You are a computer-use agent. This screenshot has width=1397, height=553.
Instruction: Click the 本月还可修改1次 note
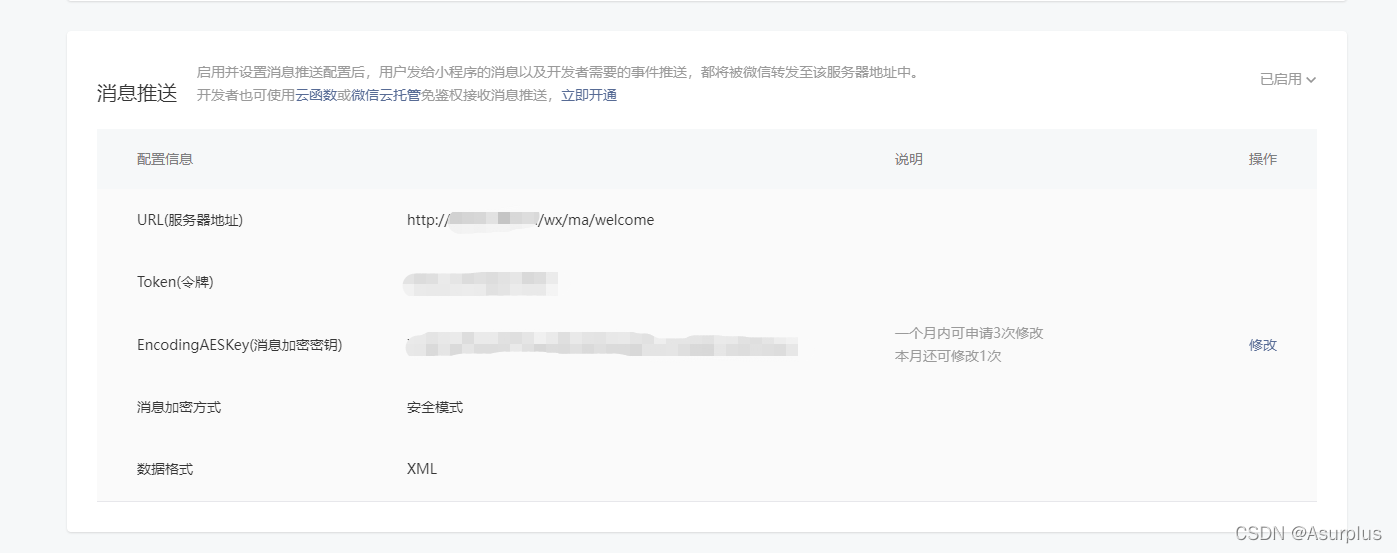pos(948,356)
